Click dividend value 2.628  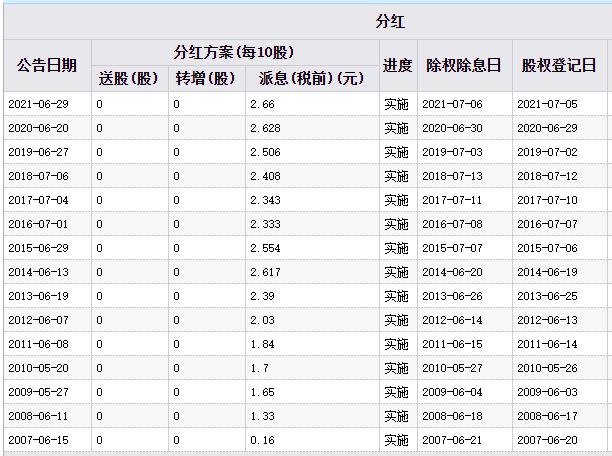[x=265, y=128]
